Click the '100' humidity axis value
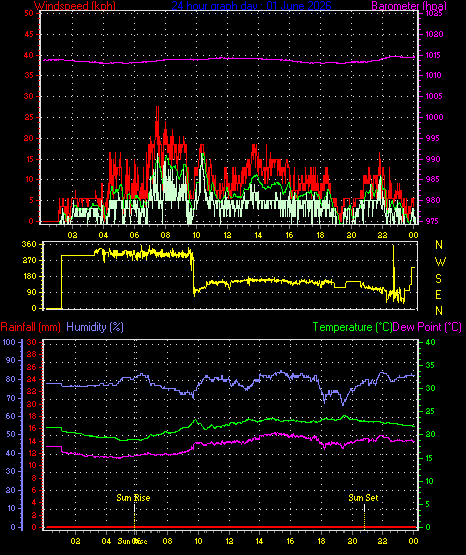 [x=9, y=342]
